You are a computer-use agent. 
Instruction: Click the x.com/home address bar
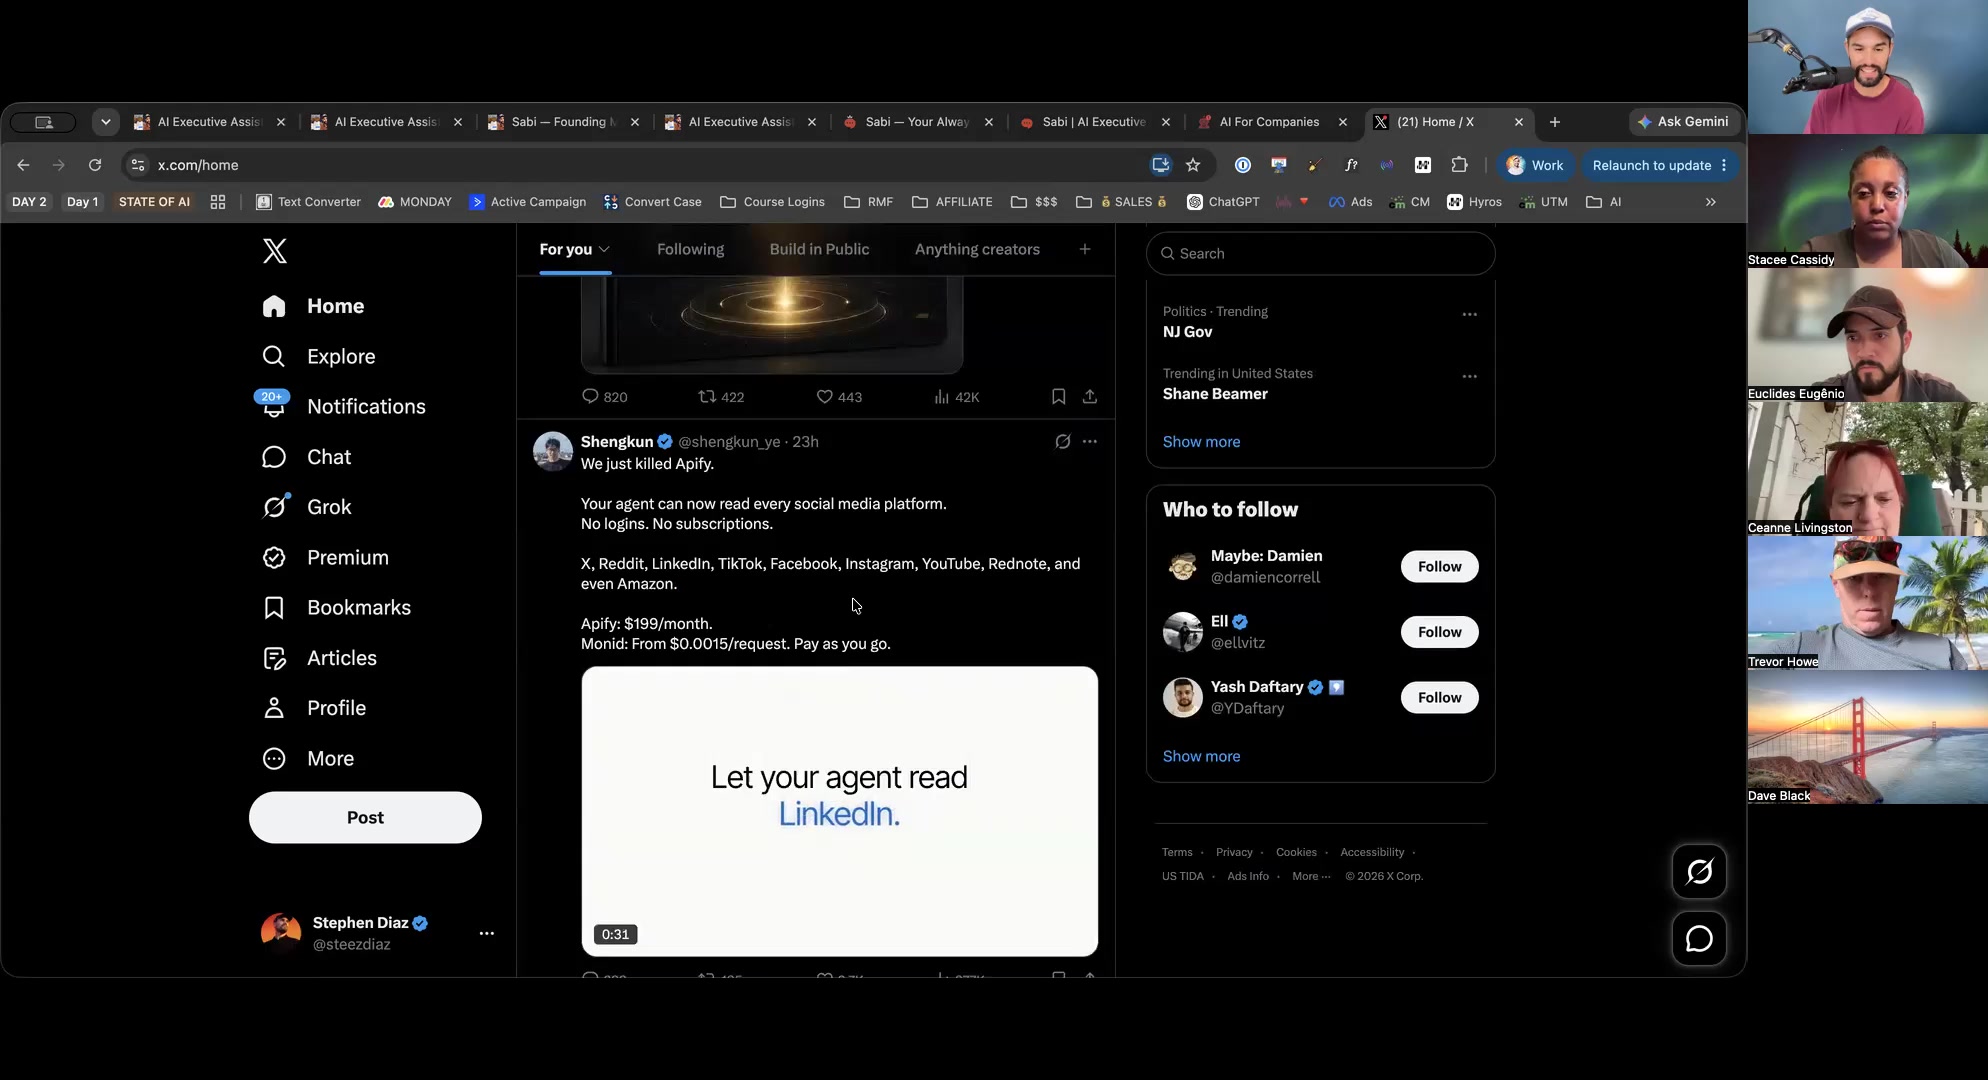tap(640, 166)
